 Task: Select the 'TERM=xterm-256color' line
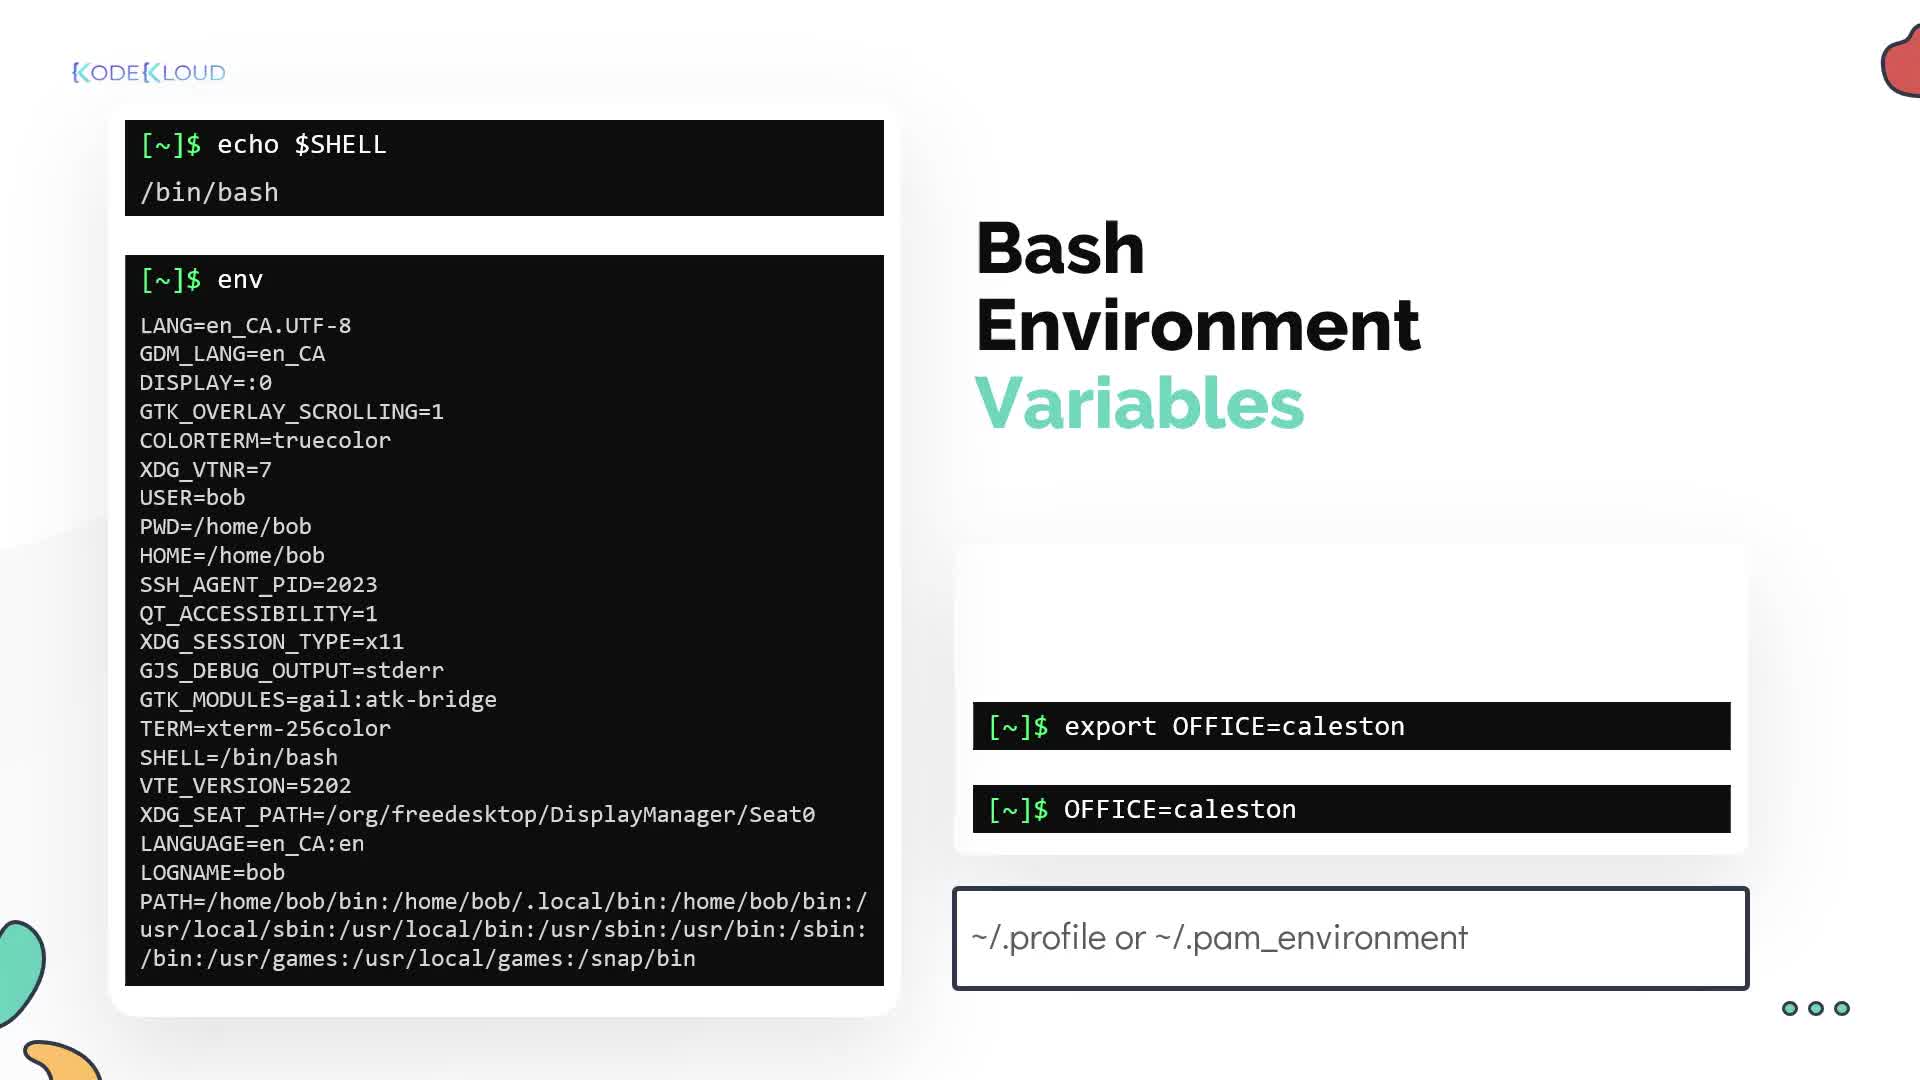click(x=265, y=729)
